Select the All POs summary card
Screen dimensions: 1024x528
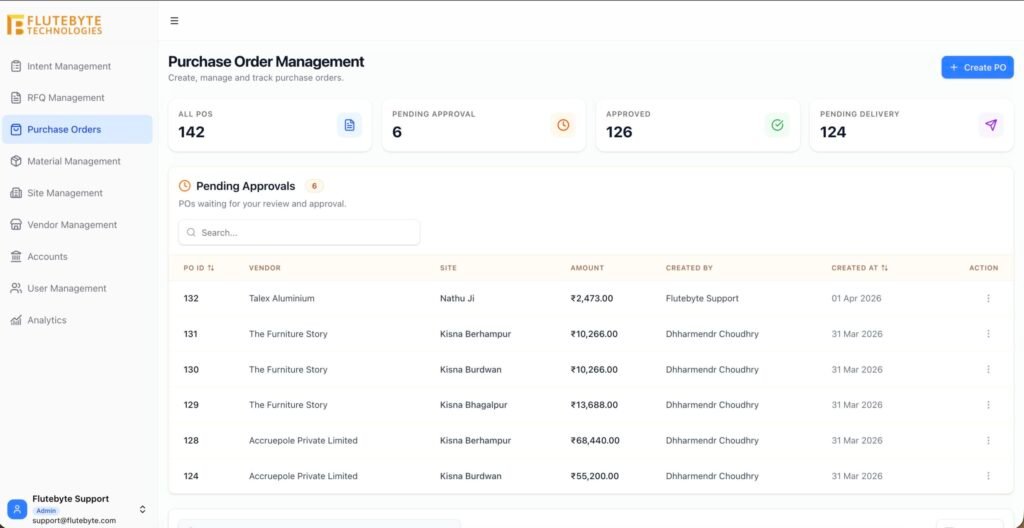(270, 125)
